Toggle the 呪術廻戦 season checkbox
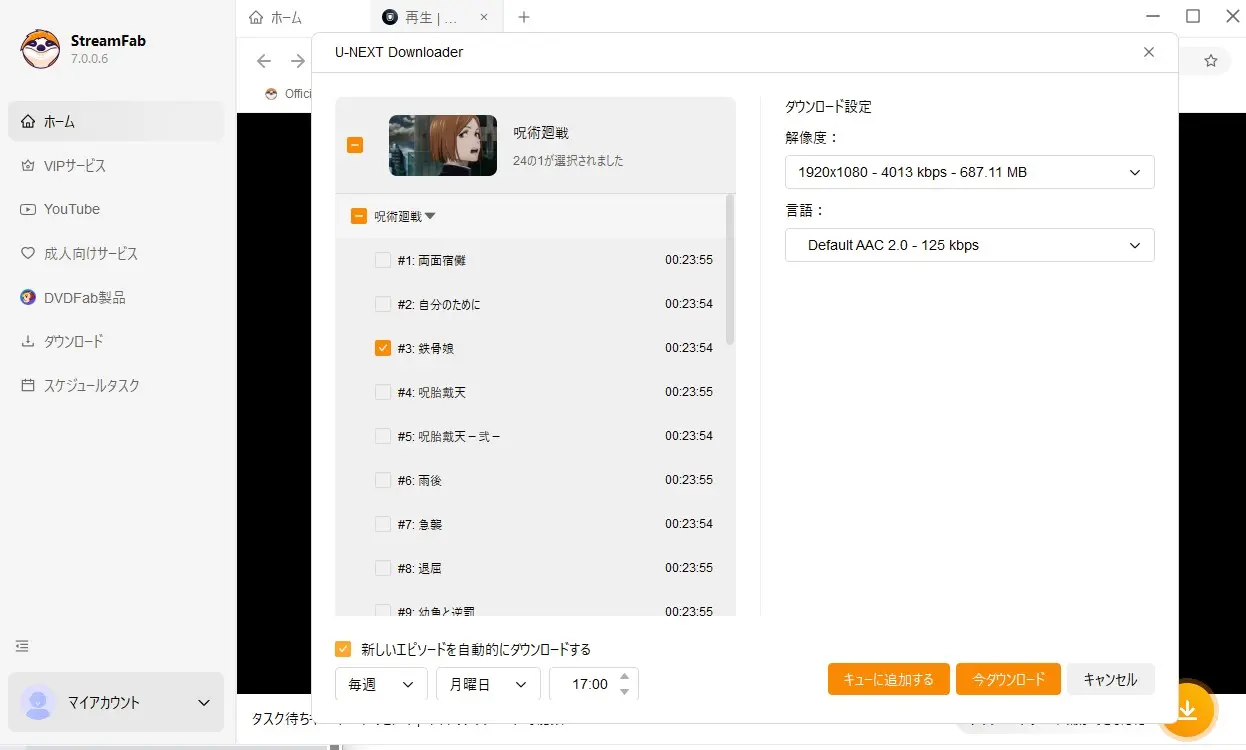 click(359, 216)
